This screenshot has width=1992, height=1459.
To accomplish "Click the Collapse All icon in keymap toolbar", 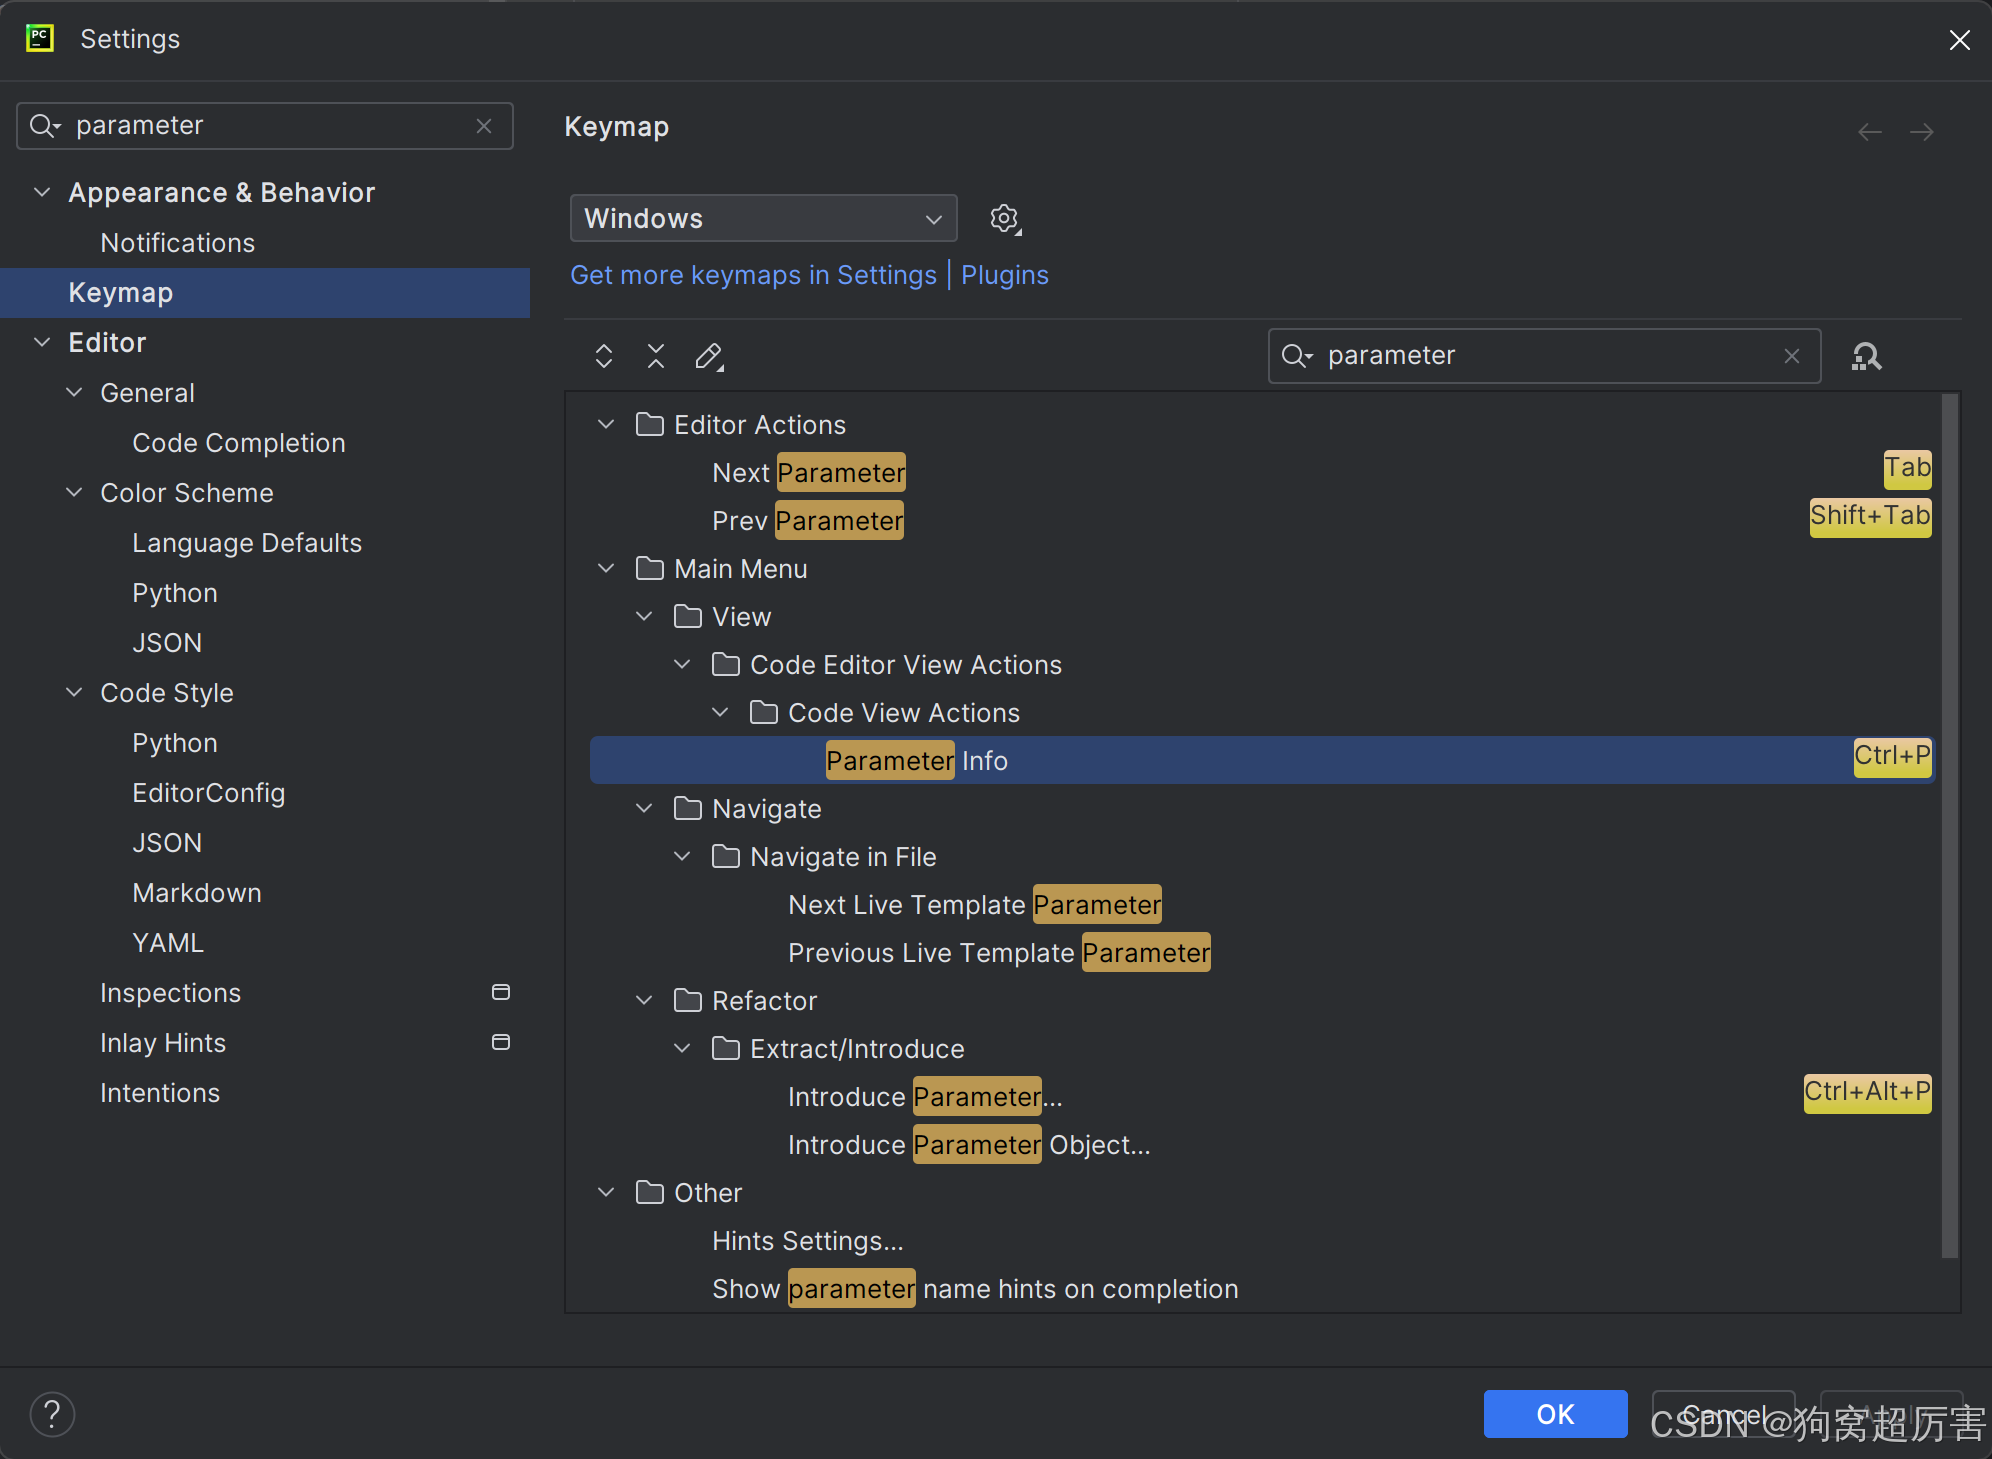I will (656, 356).
